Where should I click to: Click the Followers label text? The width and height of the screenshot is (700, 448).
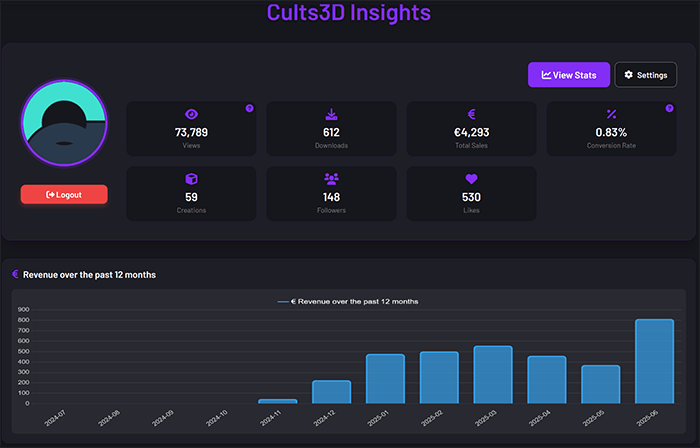(x=331, y=210)
